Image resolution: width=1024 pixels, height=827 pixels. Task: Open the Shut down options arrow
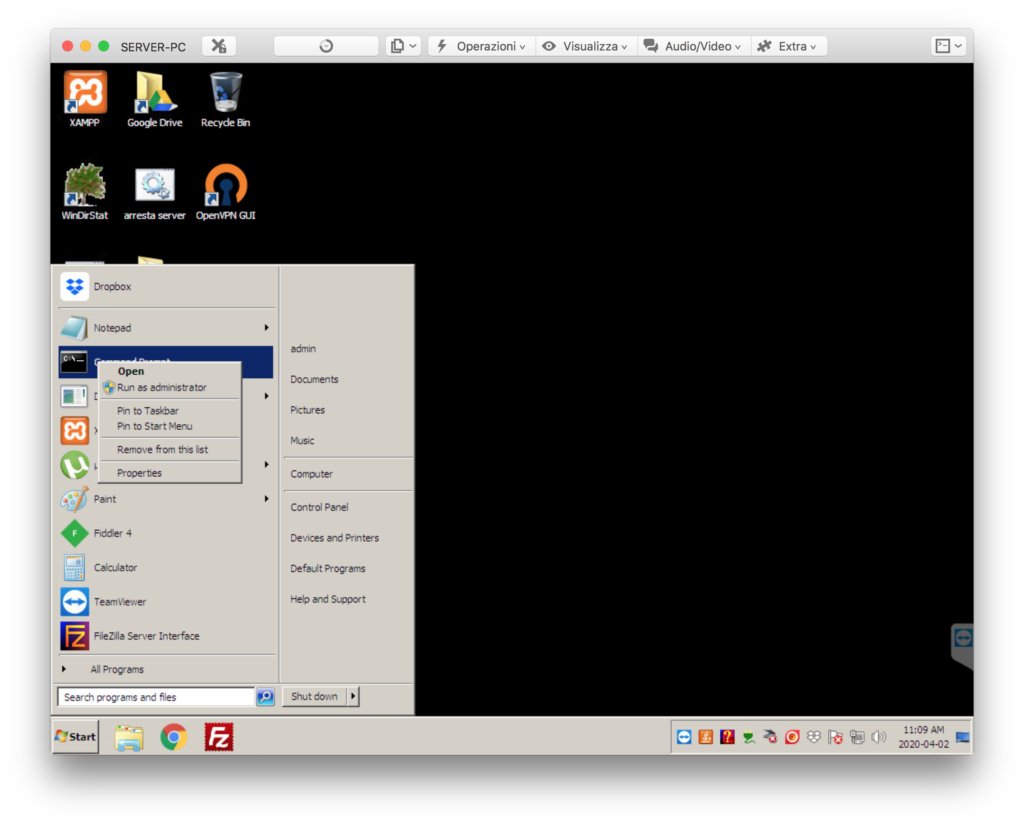tap(353, 697)
